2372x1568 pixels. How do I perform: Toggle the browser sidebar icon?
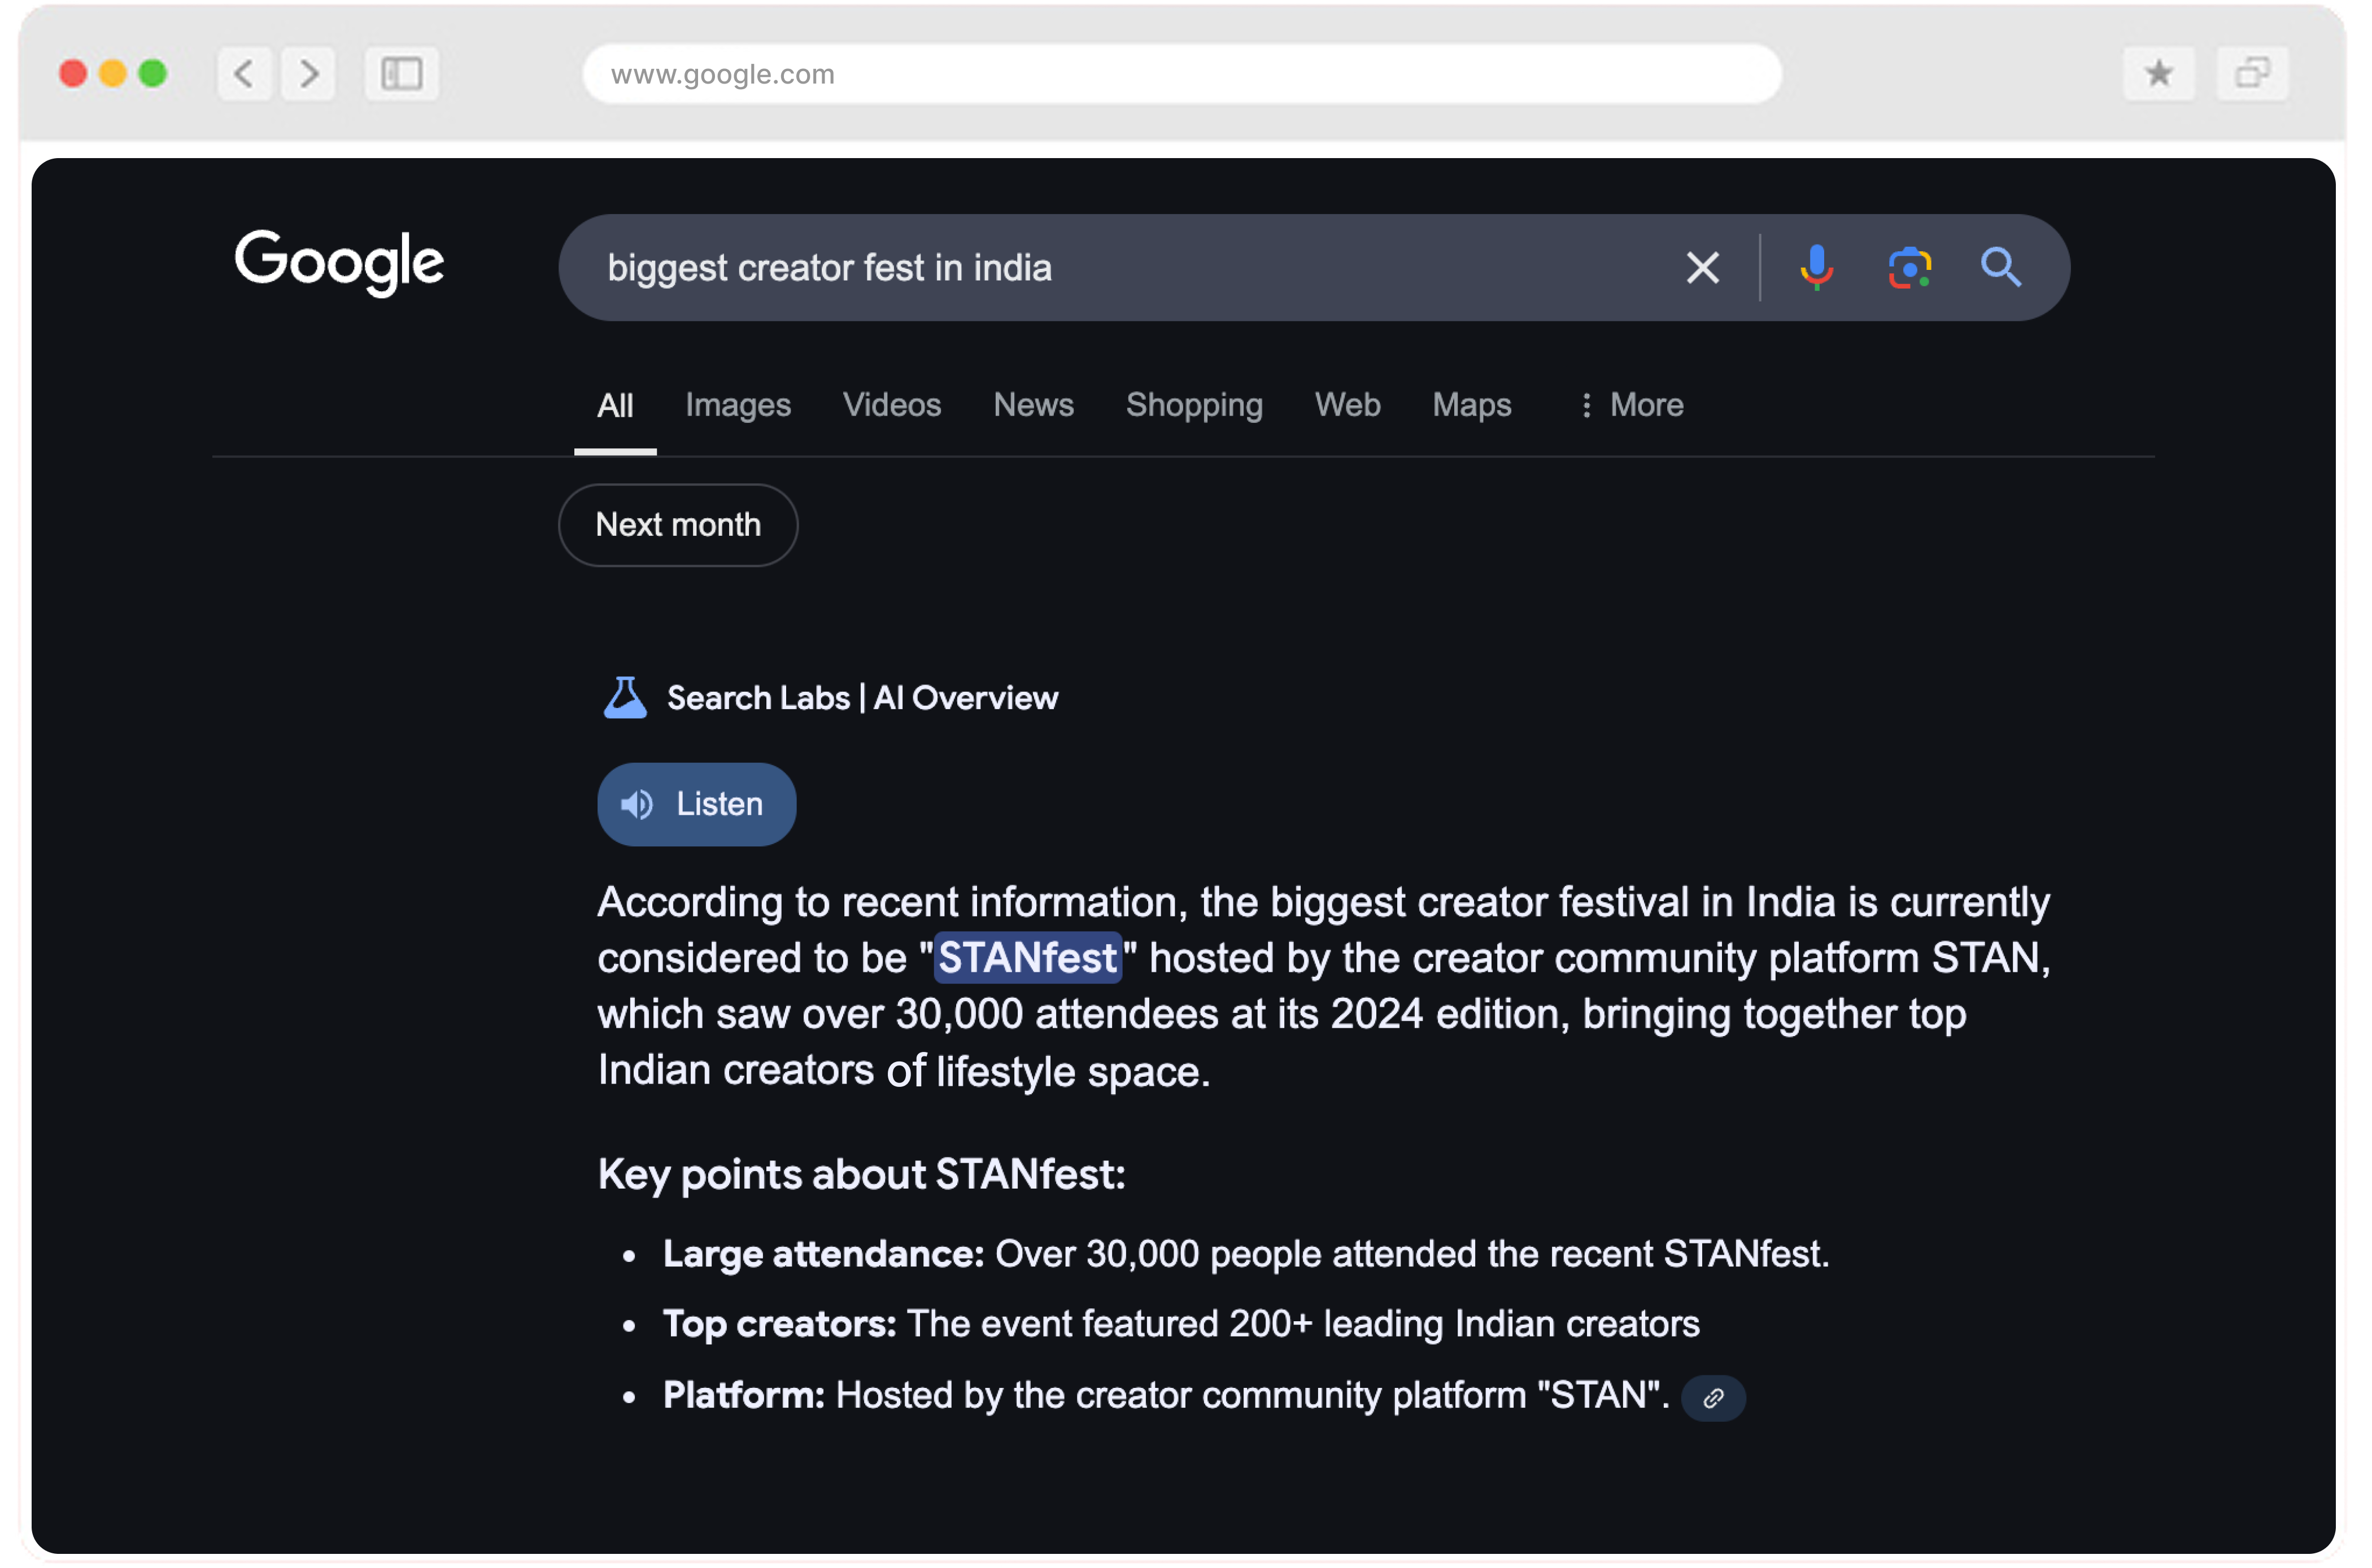(x=401, y=73)
